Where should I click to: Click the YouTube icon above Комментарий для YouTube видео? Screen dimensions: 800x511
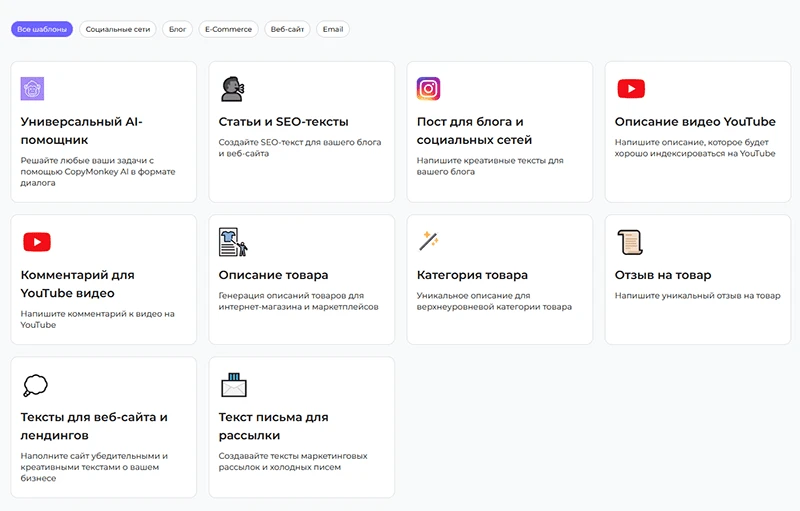[37, 242]
